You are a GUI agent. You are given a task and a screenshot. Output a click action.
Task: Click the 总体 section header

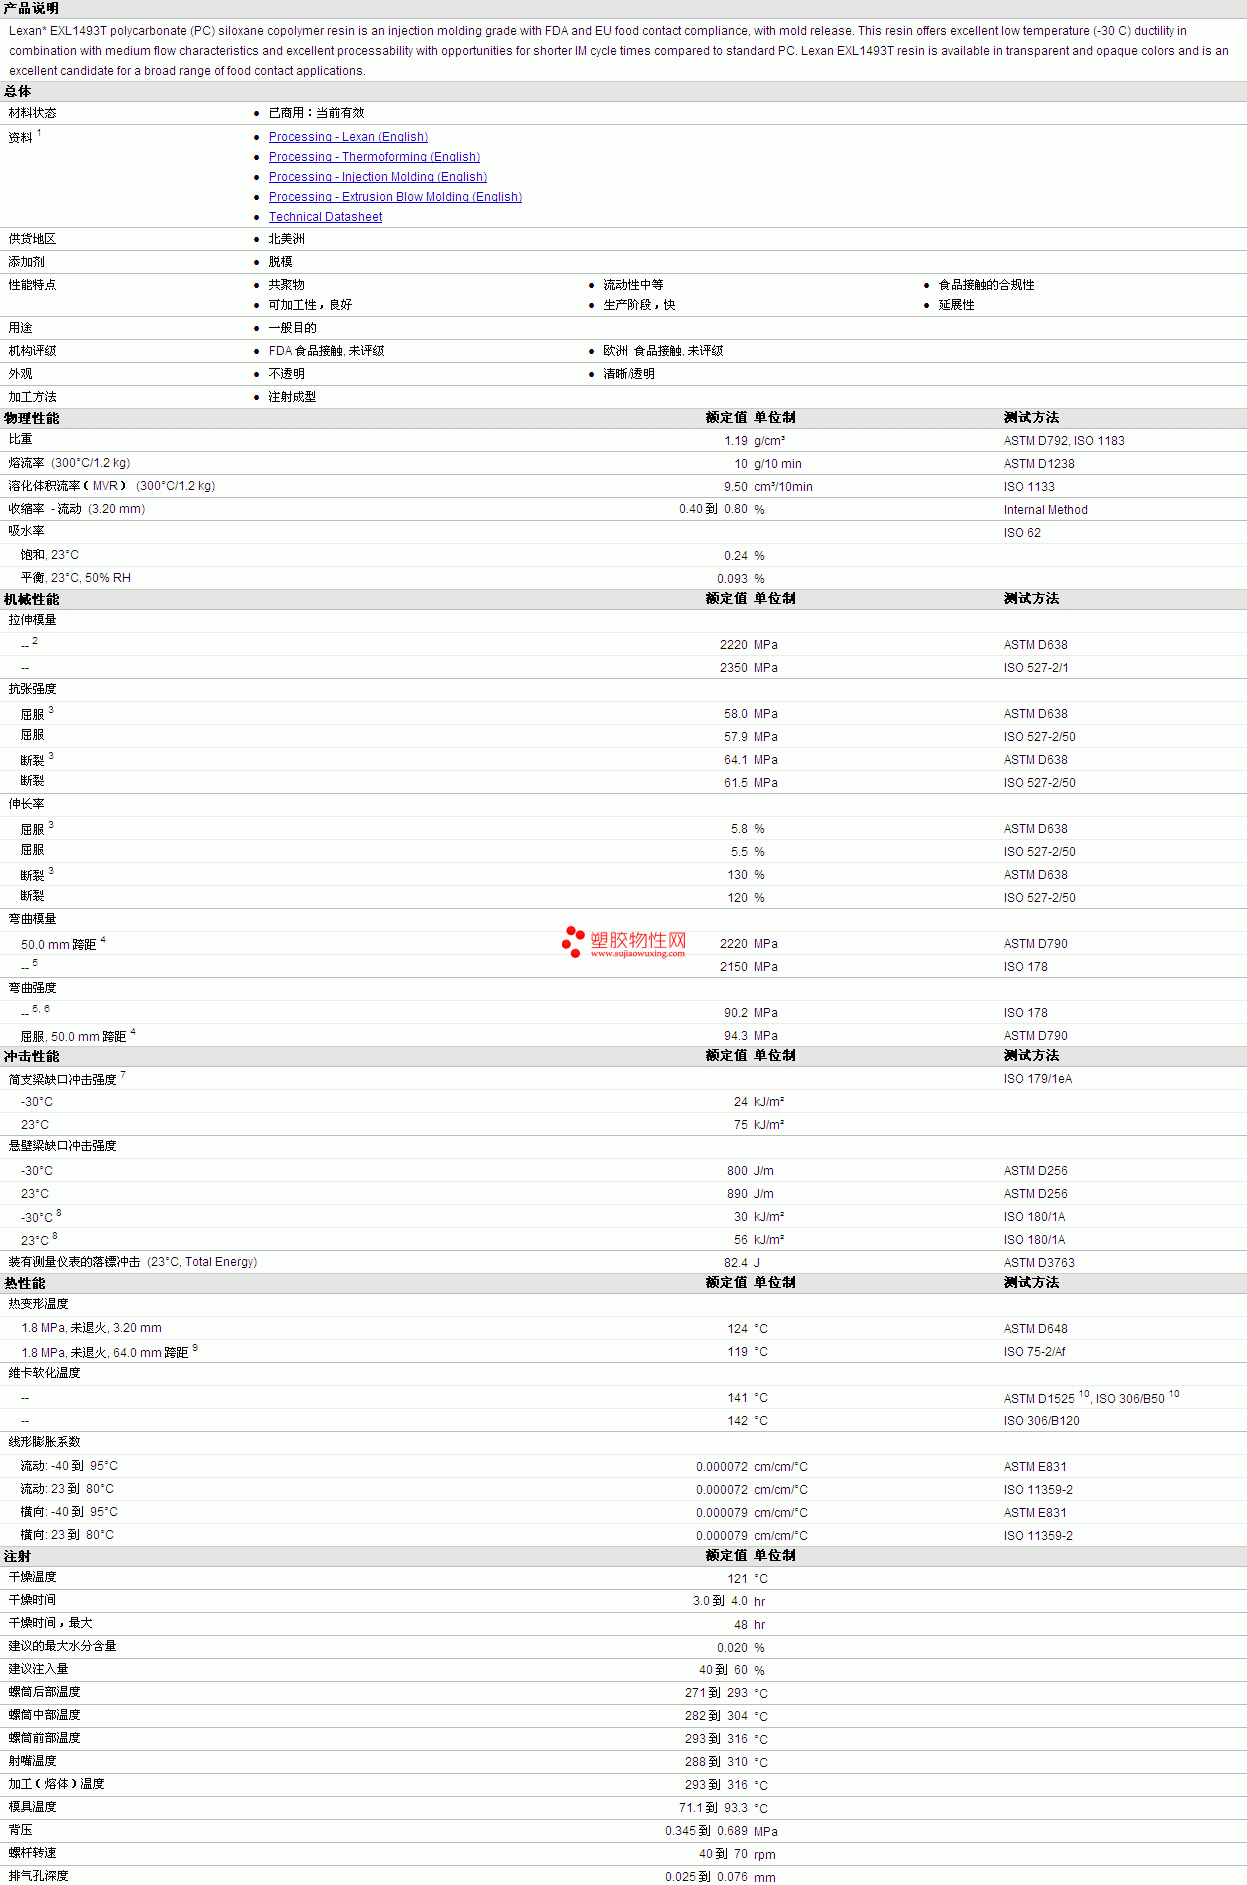(x=17, y=91)
